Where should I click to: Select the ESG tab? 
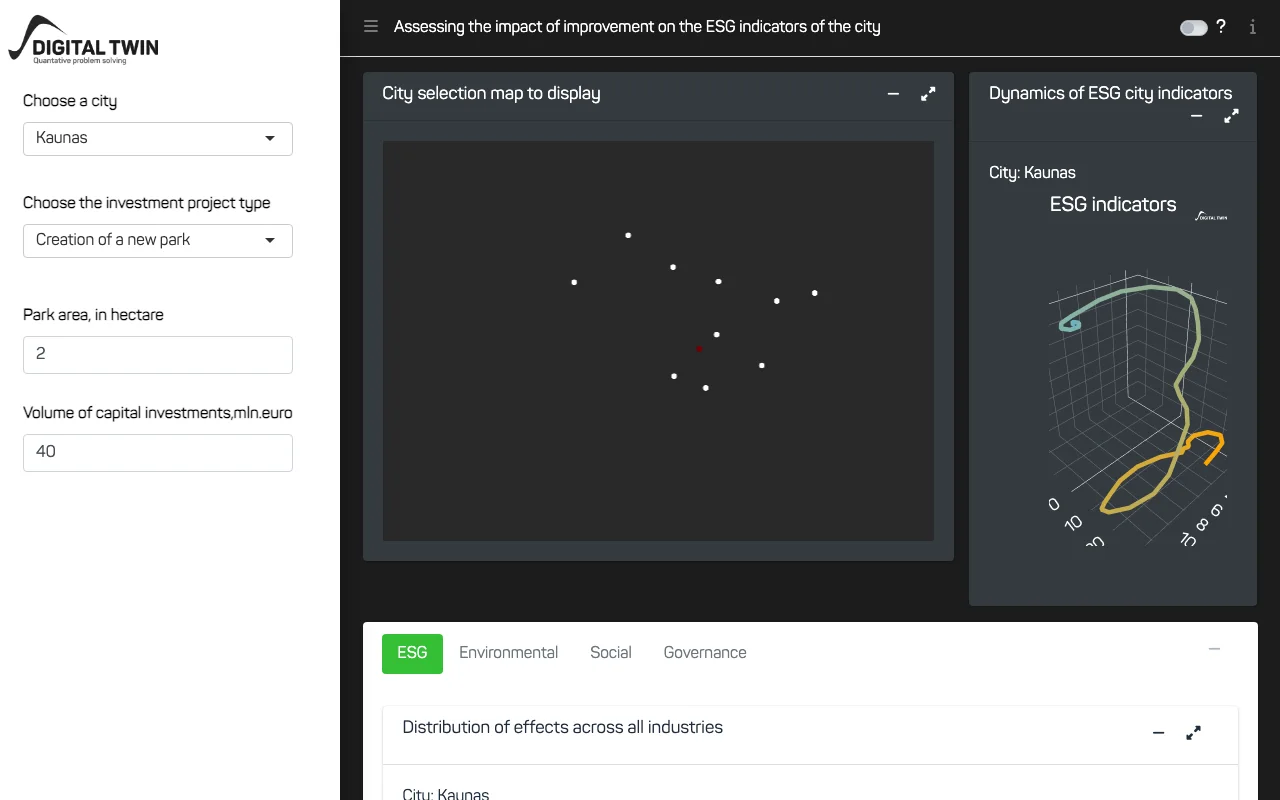tap(412, 653)
